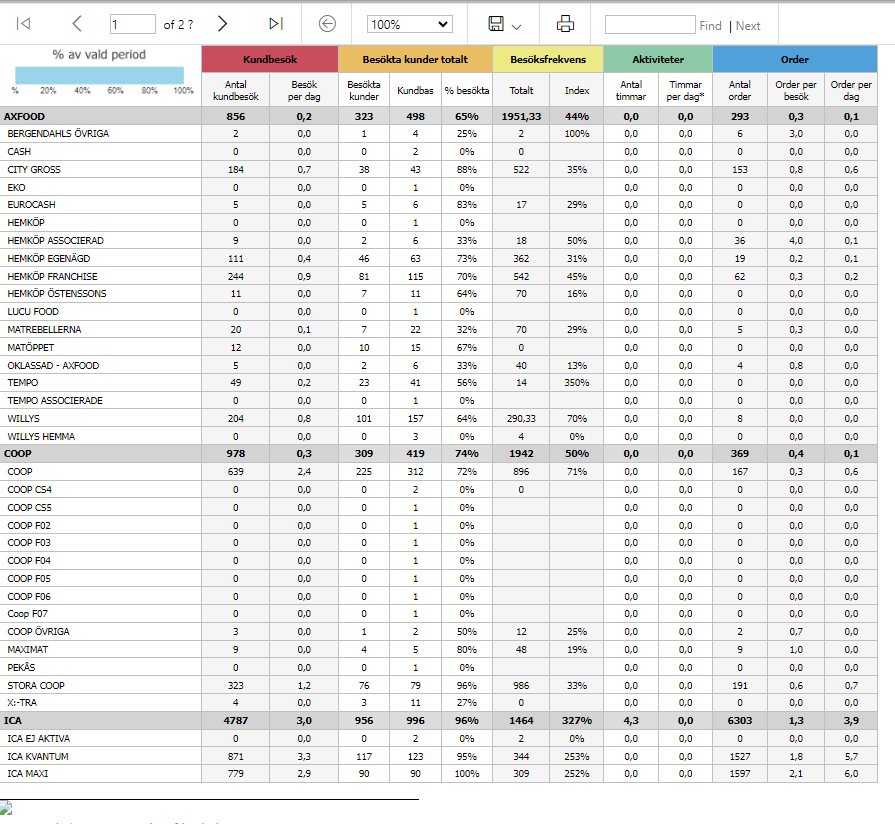Click TEMPO Index value 350%

(x=576, y=383)
